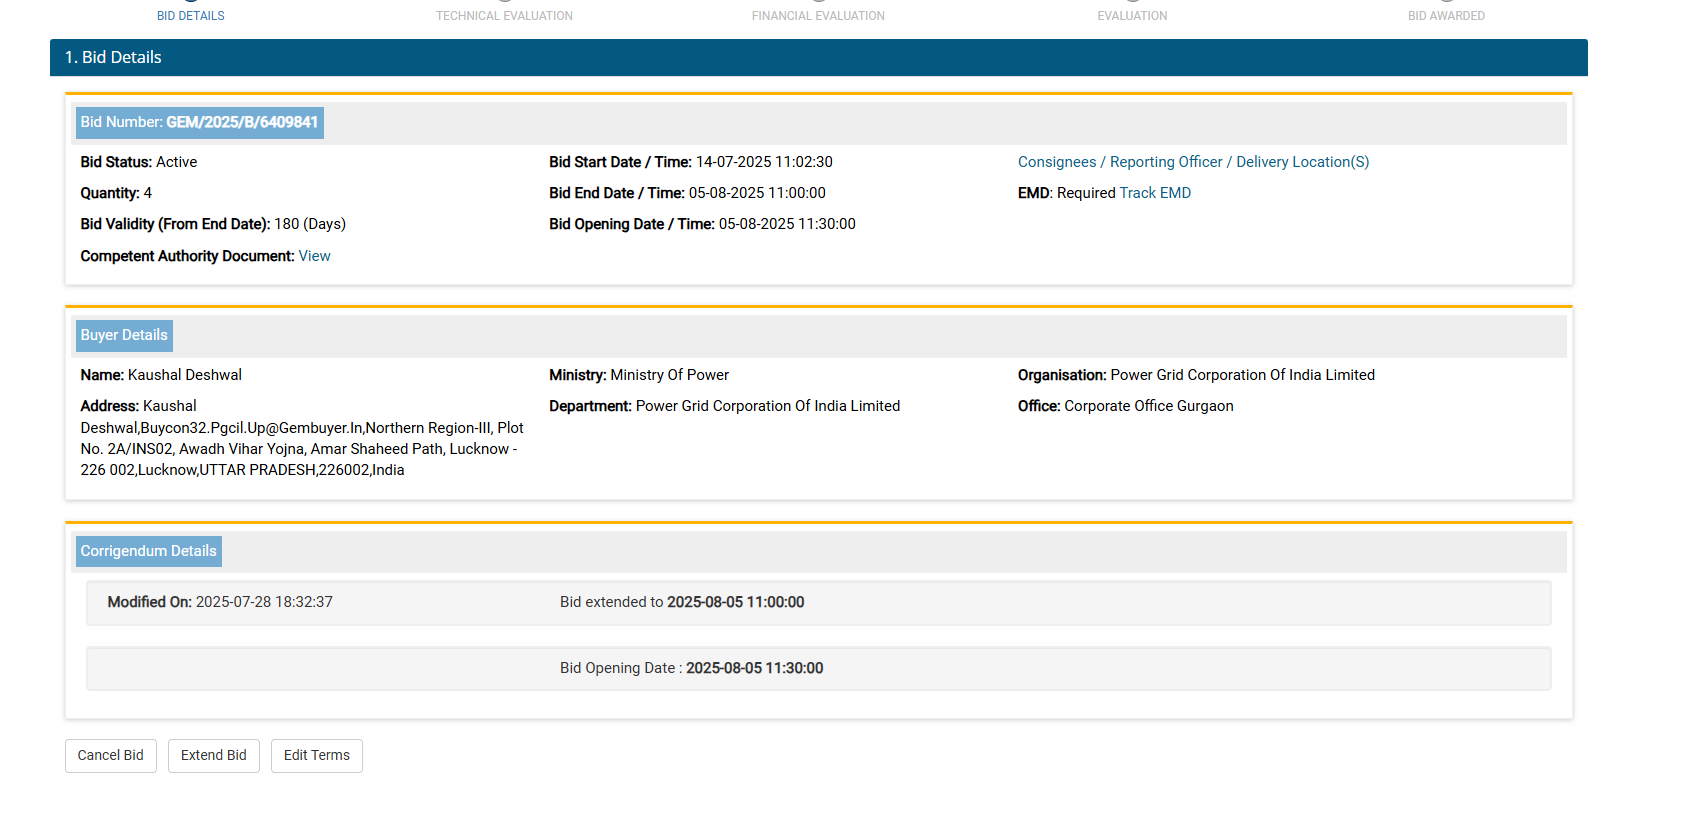Screen dimensions: 1693x815
Task: Open the Evaluation step
Action: coord(1132,15)
